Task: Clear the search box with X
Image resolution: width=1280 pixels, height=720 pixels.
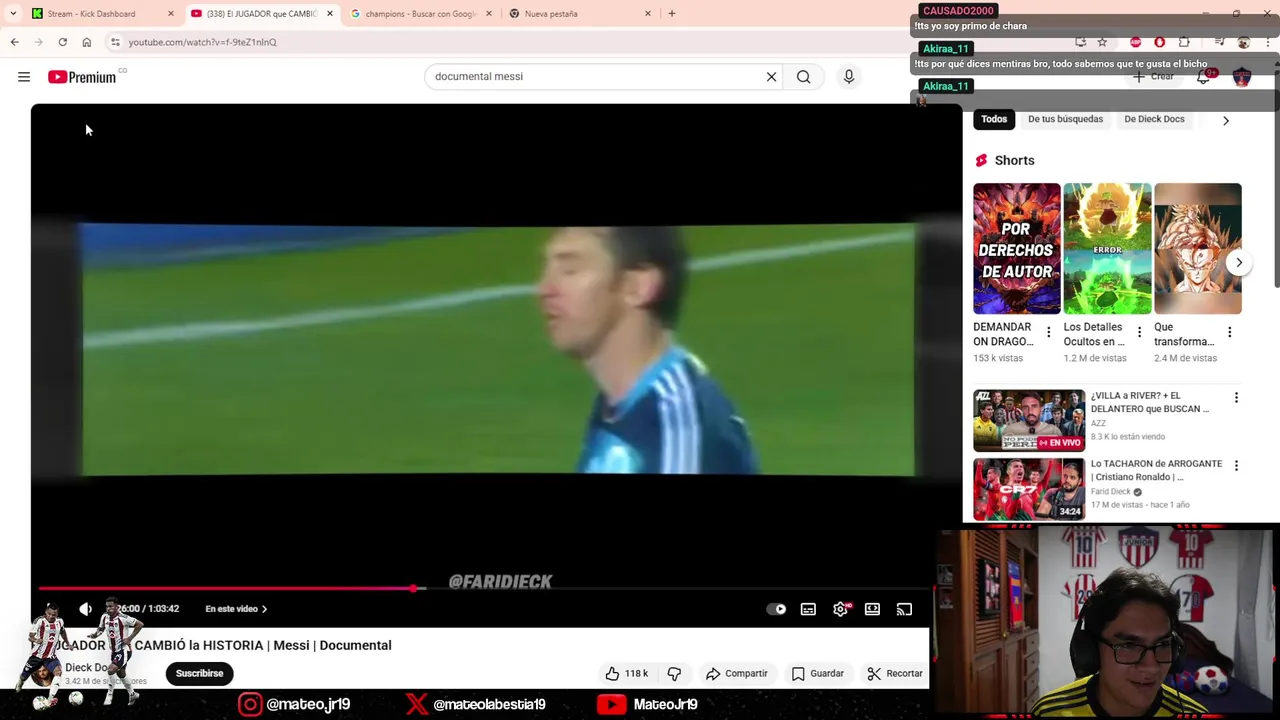Action: 771,77
